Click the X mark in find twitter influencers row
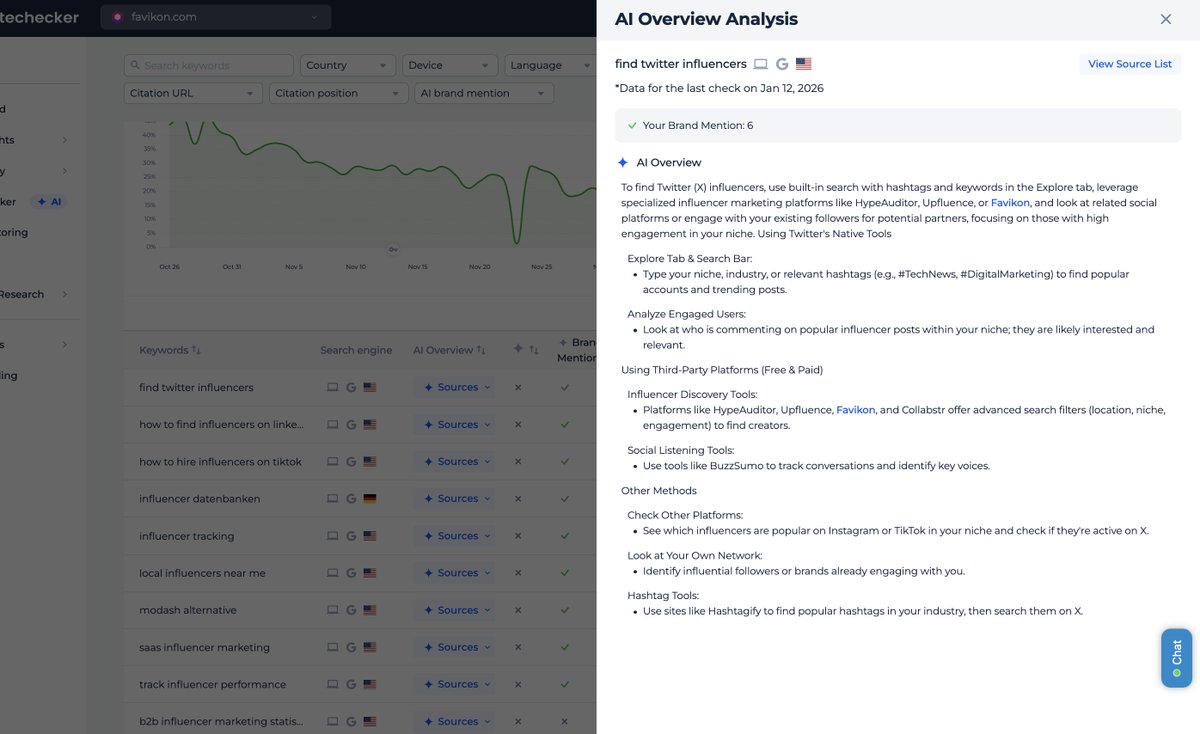Image resolution: width=1200 pixels, height=734 pixels. point(518,387)
